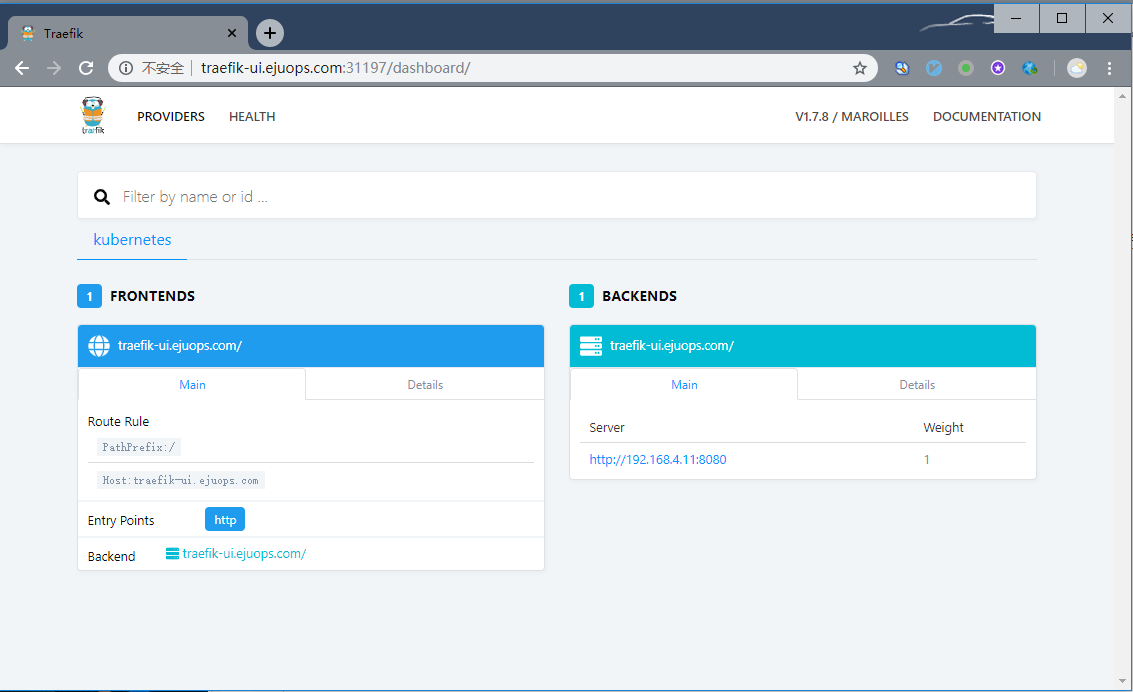Click the Traefik logo in header
This screenshot has width=1133, height=692.
click(92, 116)
